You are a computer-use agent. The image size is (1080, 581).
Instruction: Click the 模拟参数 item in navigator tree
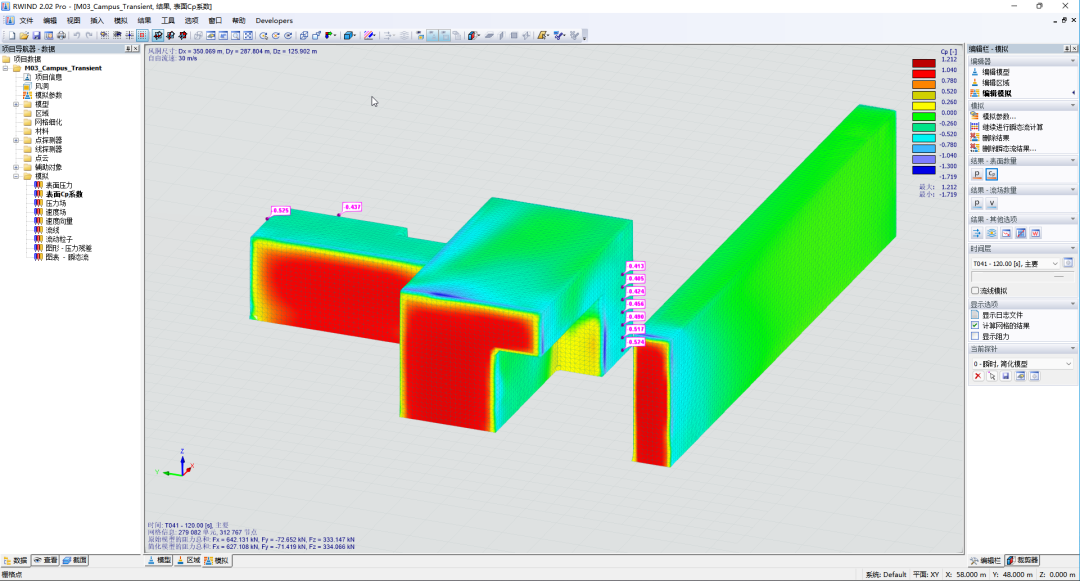pos(48,95)
